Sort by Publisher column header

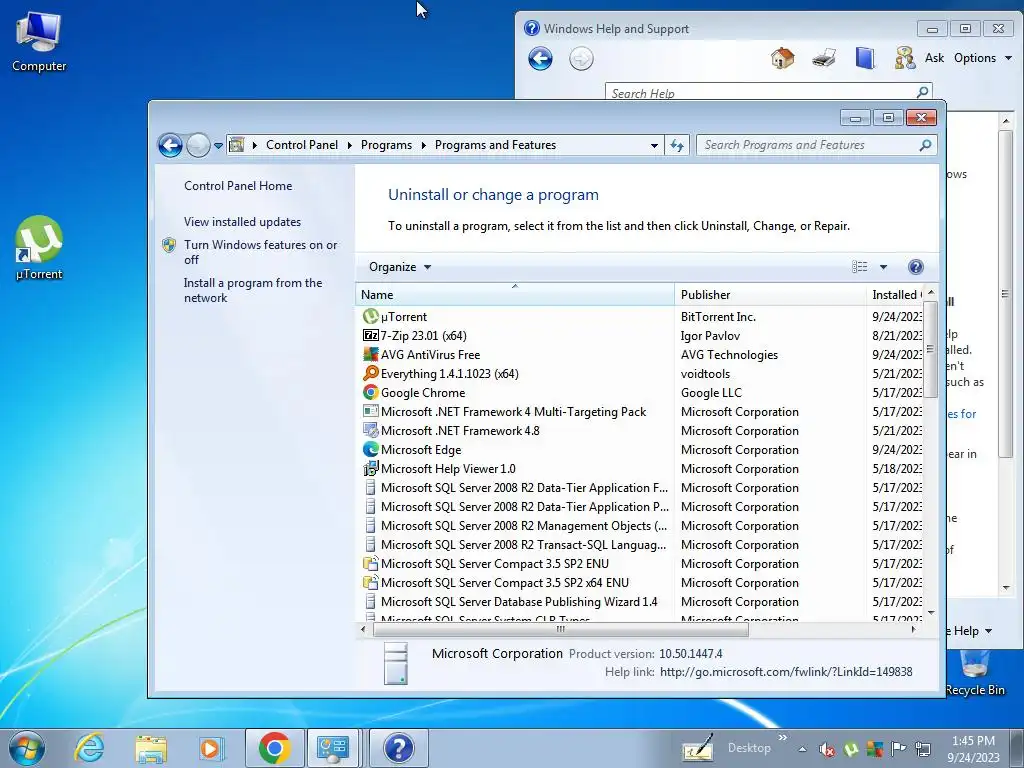(x=770, y=295)
